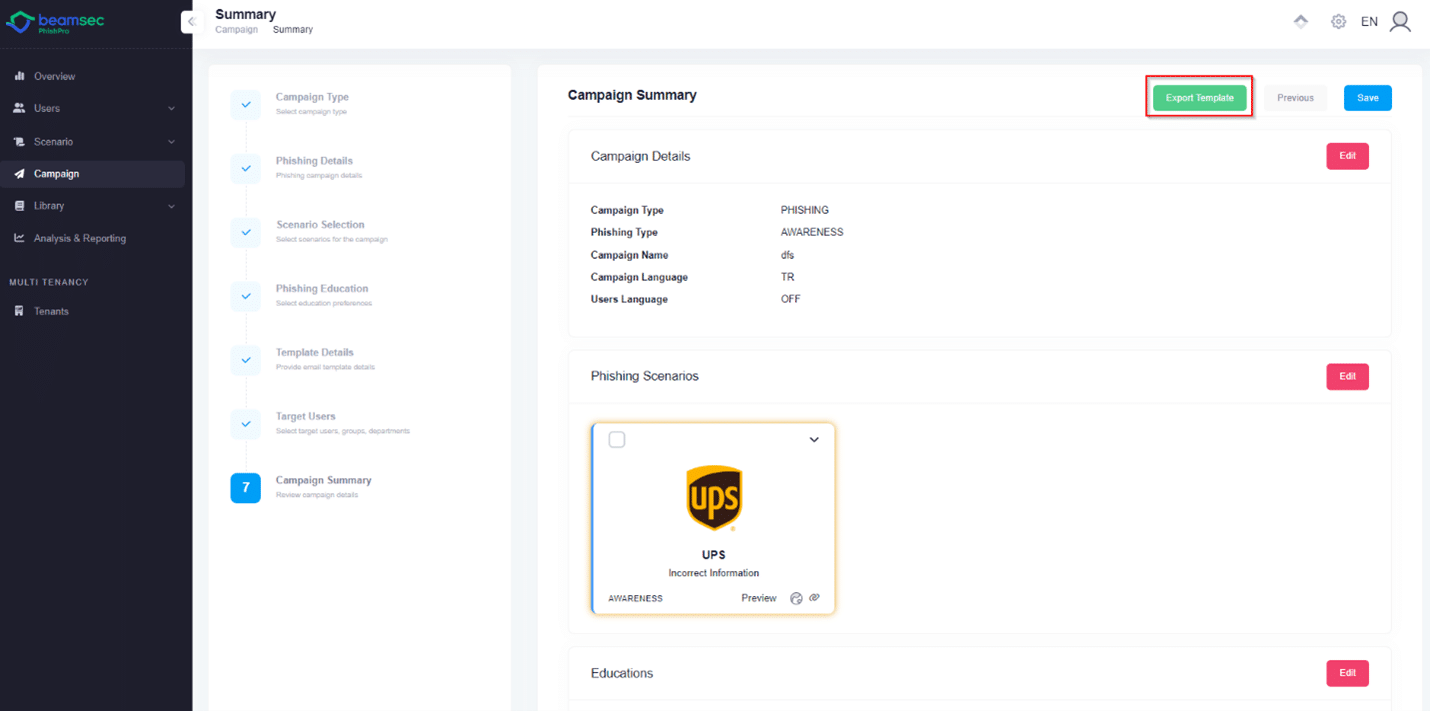Go to the Scenario Selection step
Screen dimensions: 1430x711
pyautogui.click(x=320, y=225)
